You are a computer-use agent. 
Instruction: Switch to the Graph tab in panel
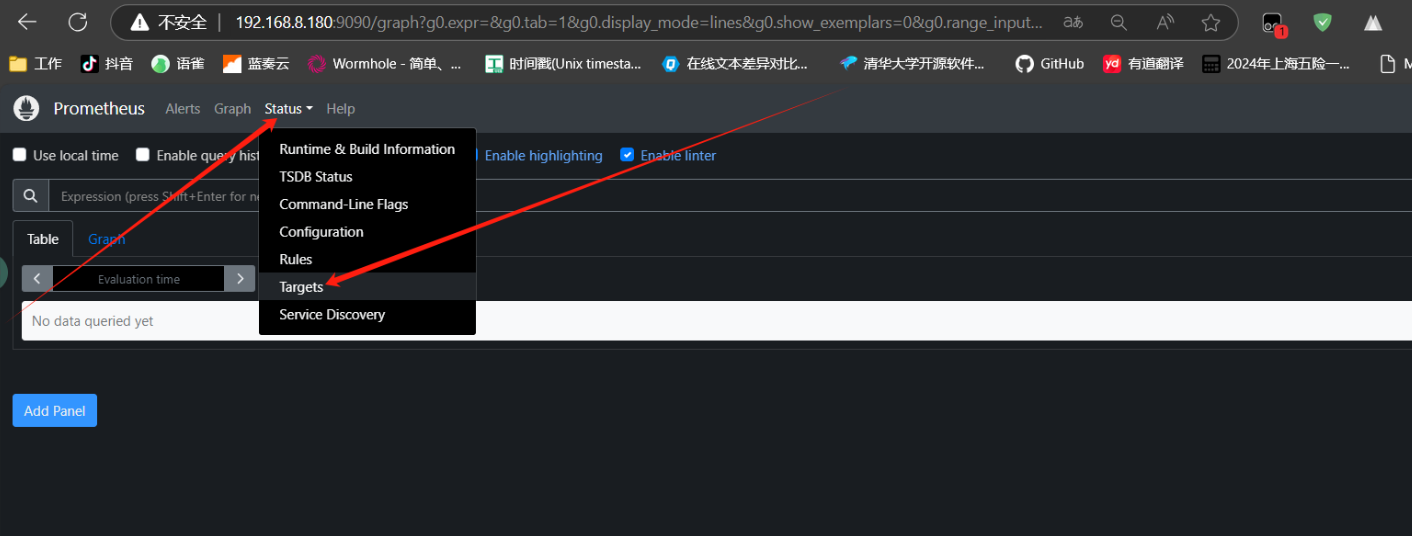(x=106, y=239)
